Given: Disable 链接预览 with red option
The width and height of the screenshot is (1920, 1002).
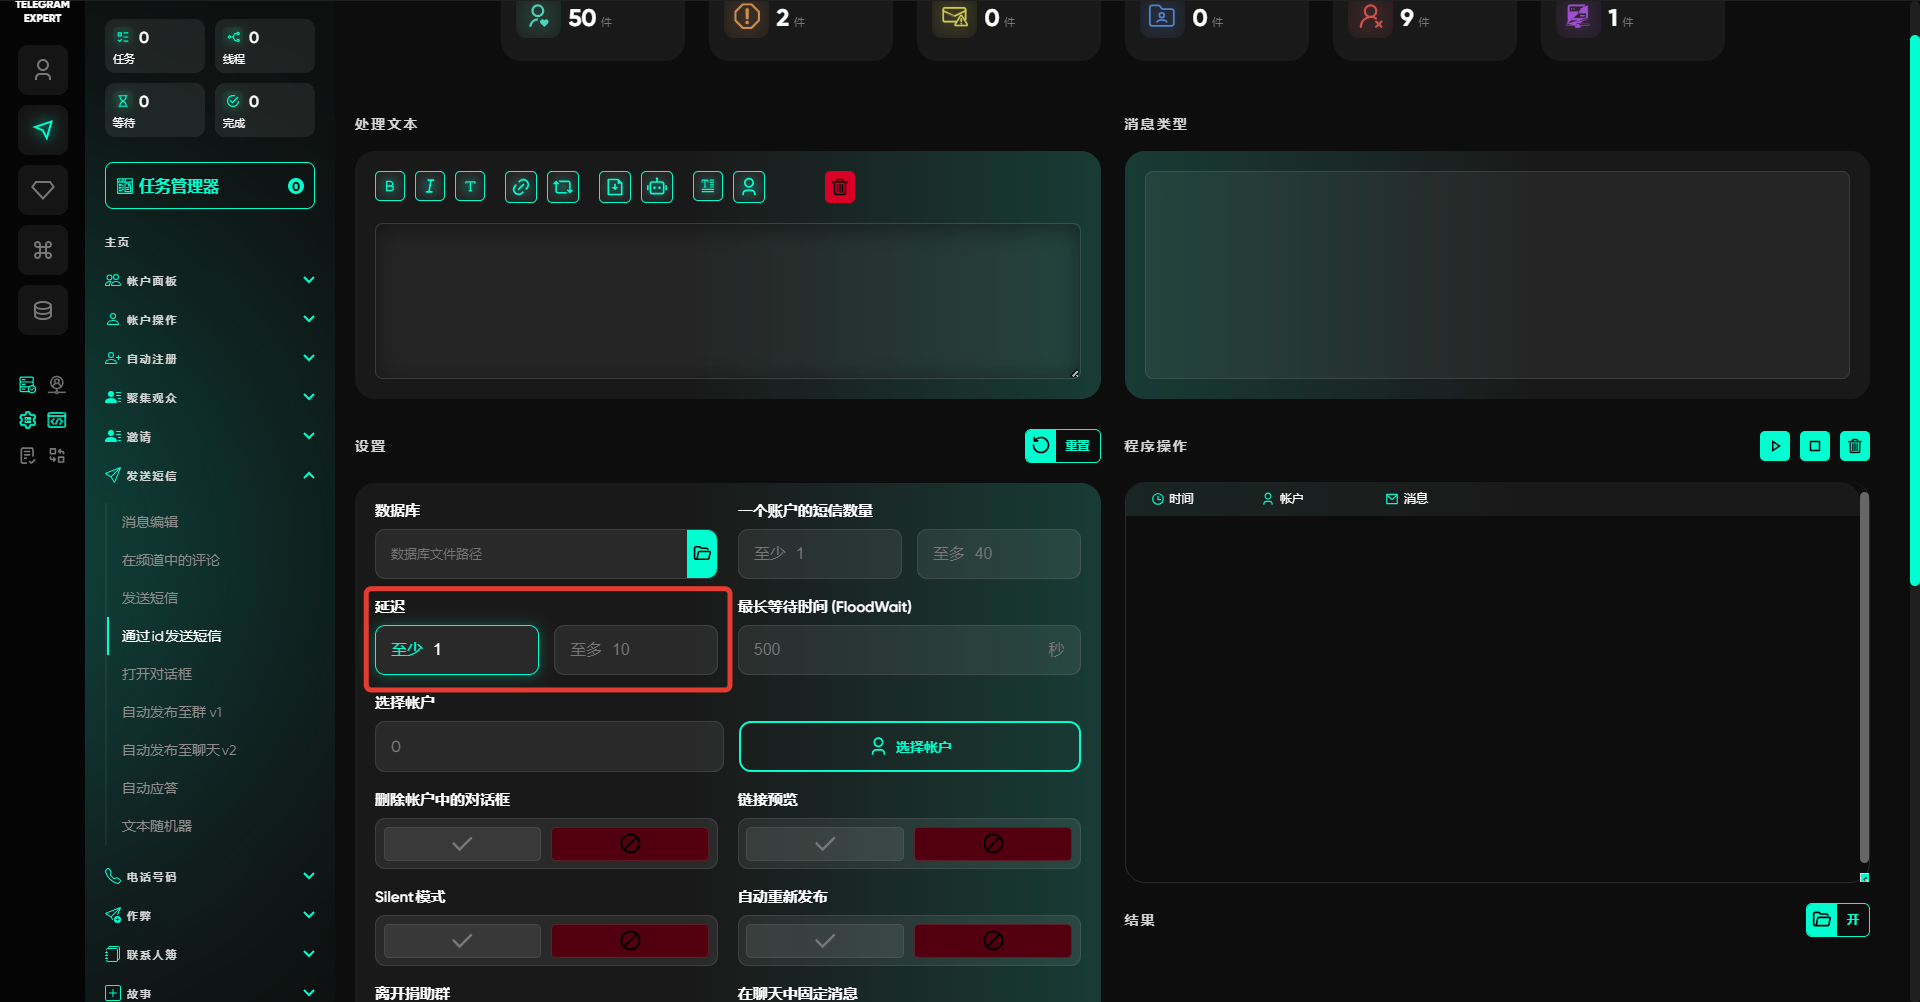Looking at the screenshot, I should (992, 844).
